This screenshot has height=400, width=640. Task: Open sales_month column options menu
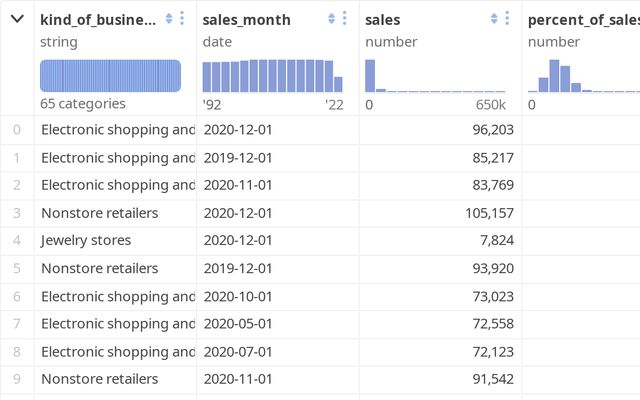(345, 19)
